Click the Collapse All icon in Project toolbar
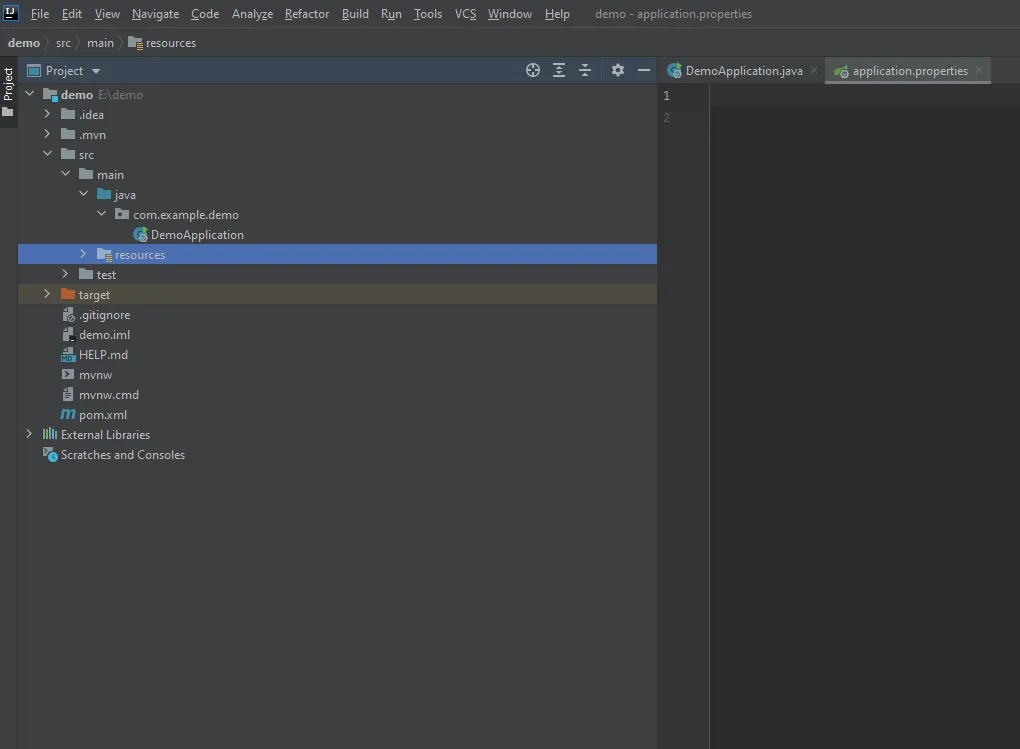This screenshot has height=749, width=1020. point(585,70)
